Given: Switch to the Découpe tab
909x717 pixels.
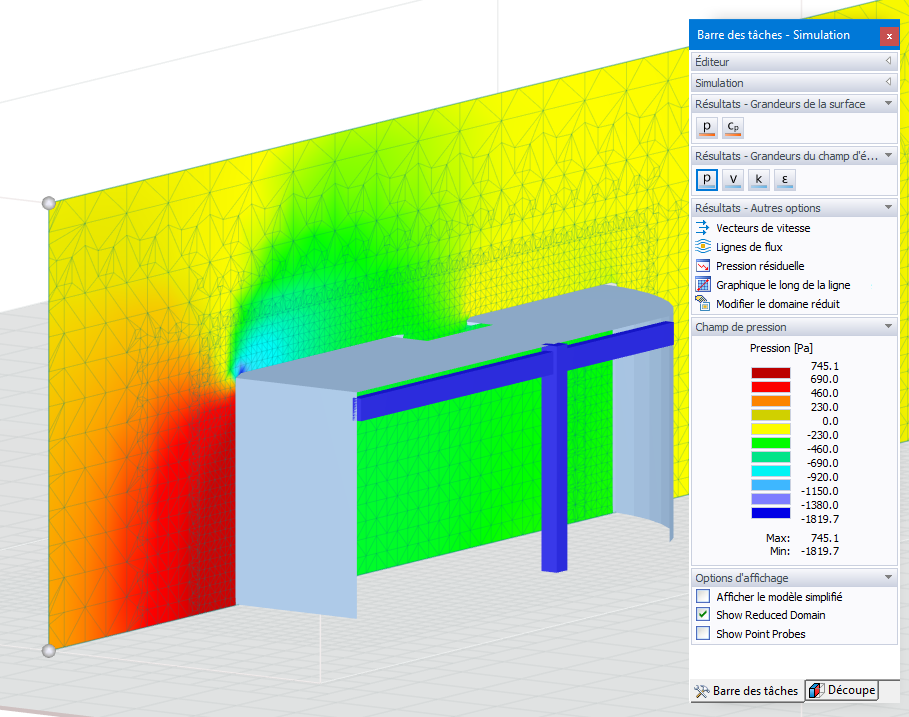Looking at the screenshot, I should tap(842, 690).
